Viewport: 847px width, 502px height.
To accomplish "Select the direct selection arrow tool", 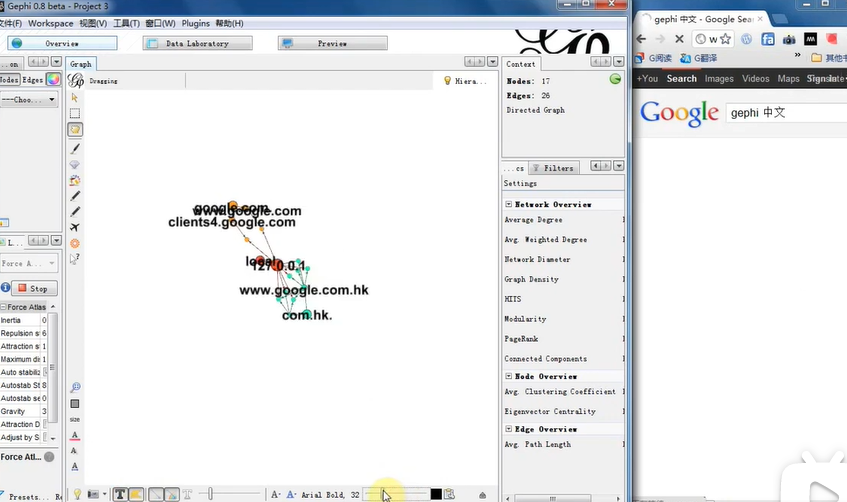I will point(75,97).
